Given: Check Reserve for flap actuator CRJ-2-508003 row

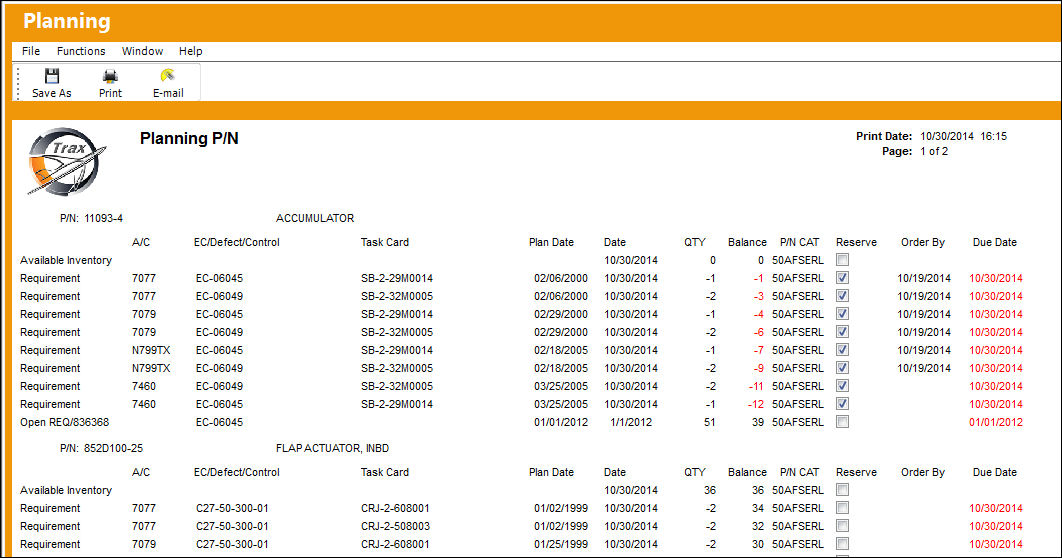Looking at the screenshot, I should click(843, 525).
